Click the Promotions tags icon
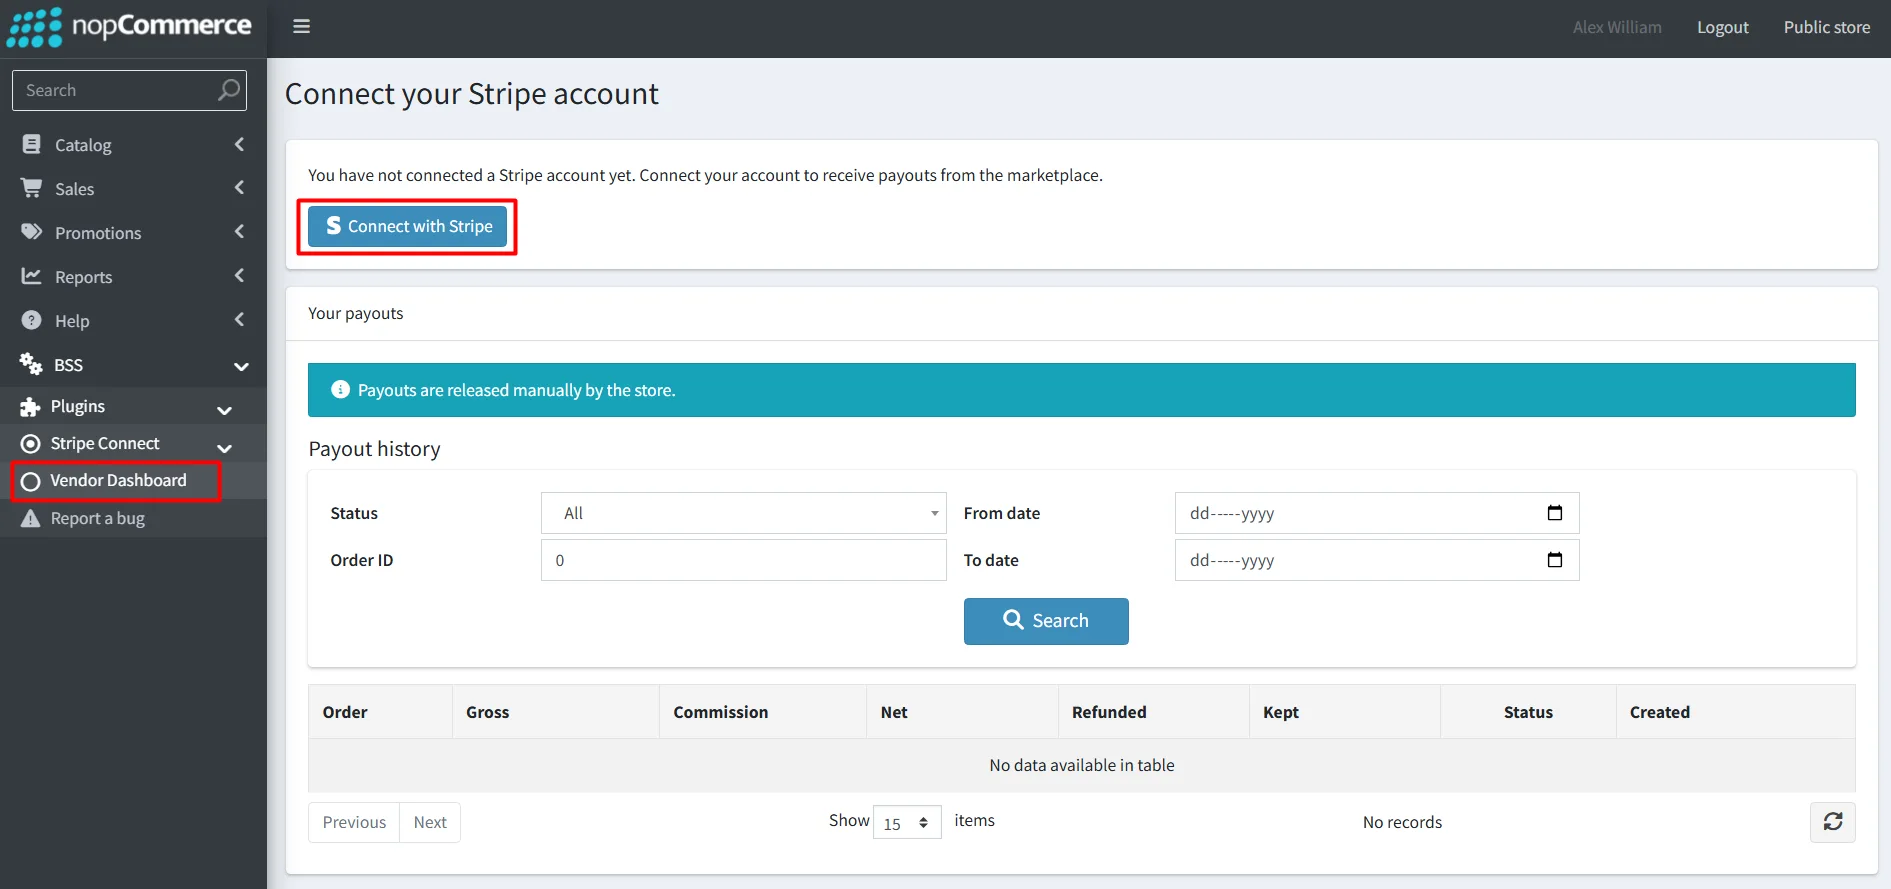This screenshot has height=889, width=1891. point(32,232)
